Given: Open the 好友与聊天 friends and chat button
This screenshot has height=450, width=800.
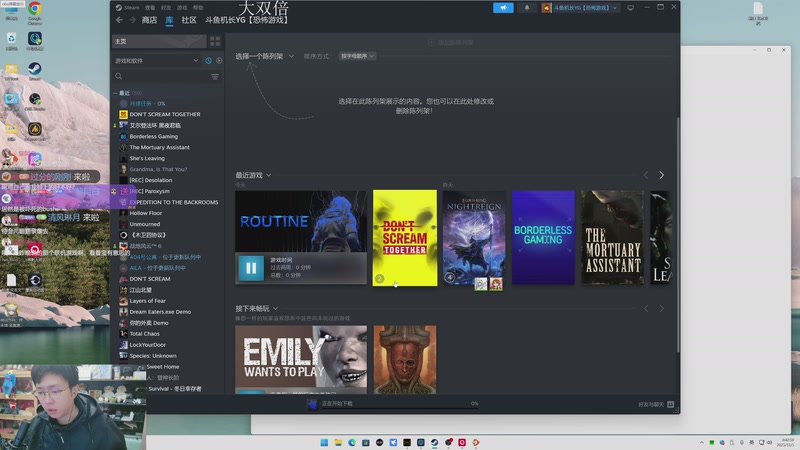Looking at the screenshot, I should tap(656, 404).
